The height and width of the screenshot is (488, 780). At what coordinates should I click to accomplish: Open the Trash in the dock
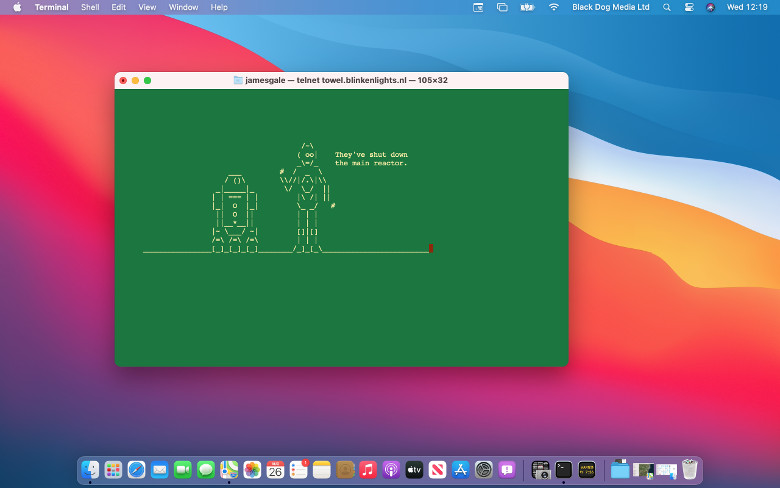(690, 469)
